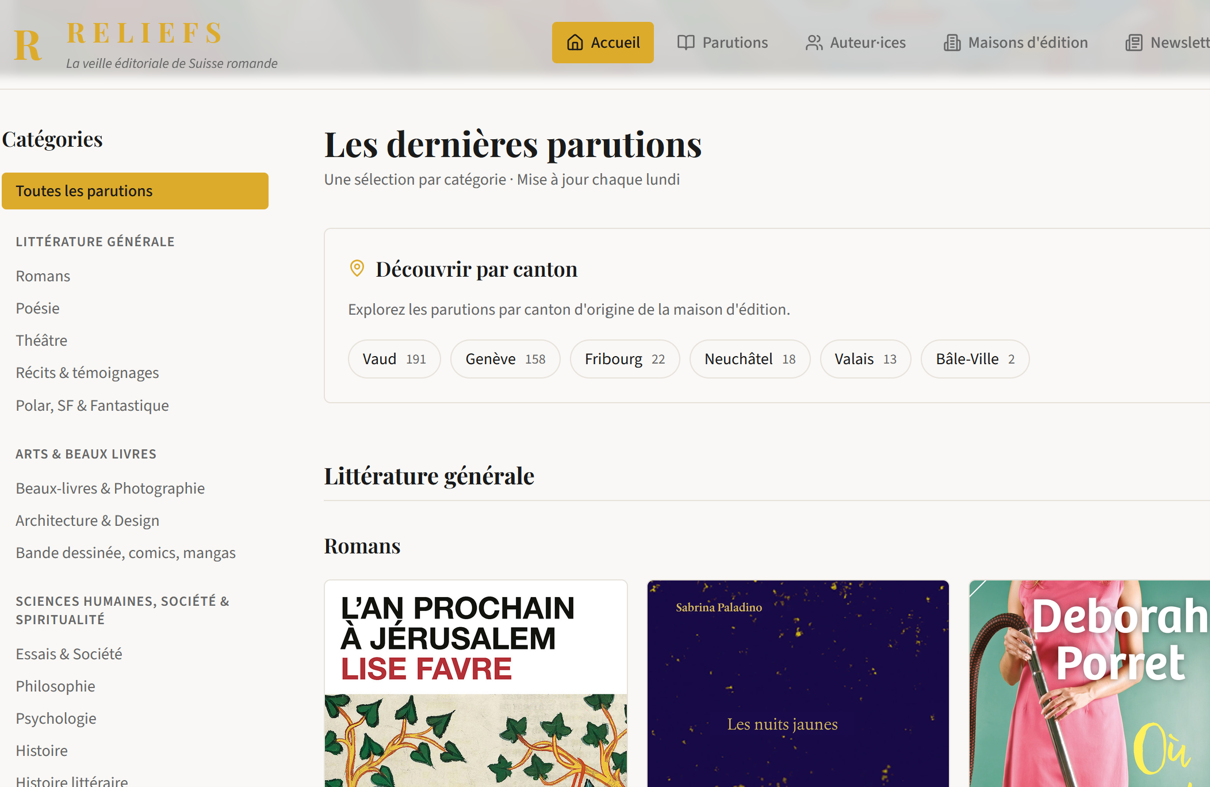Click the newspaper icon for Newsletter
The height and width of the screenshot is (787, 1210).
click(1134, 42)
